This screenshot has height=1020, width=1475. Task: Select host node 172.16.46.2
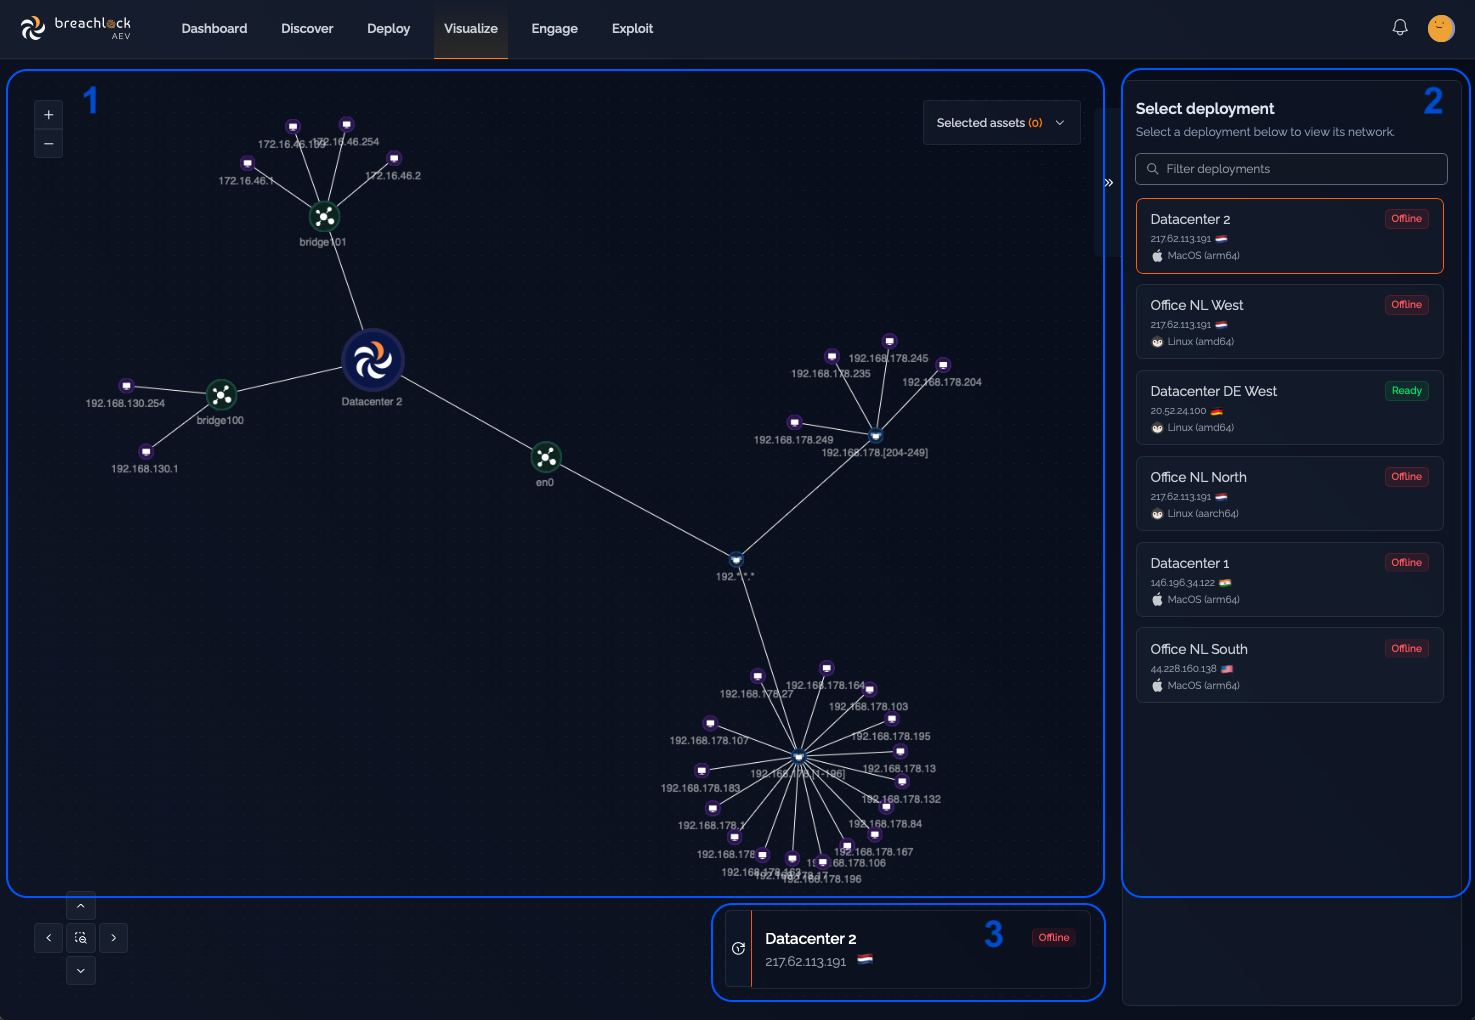(x=394, y=158)
